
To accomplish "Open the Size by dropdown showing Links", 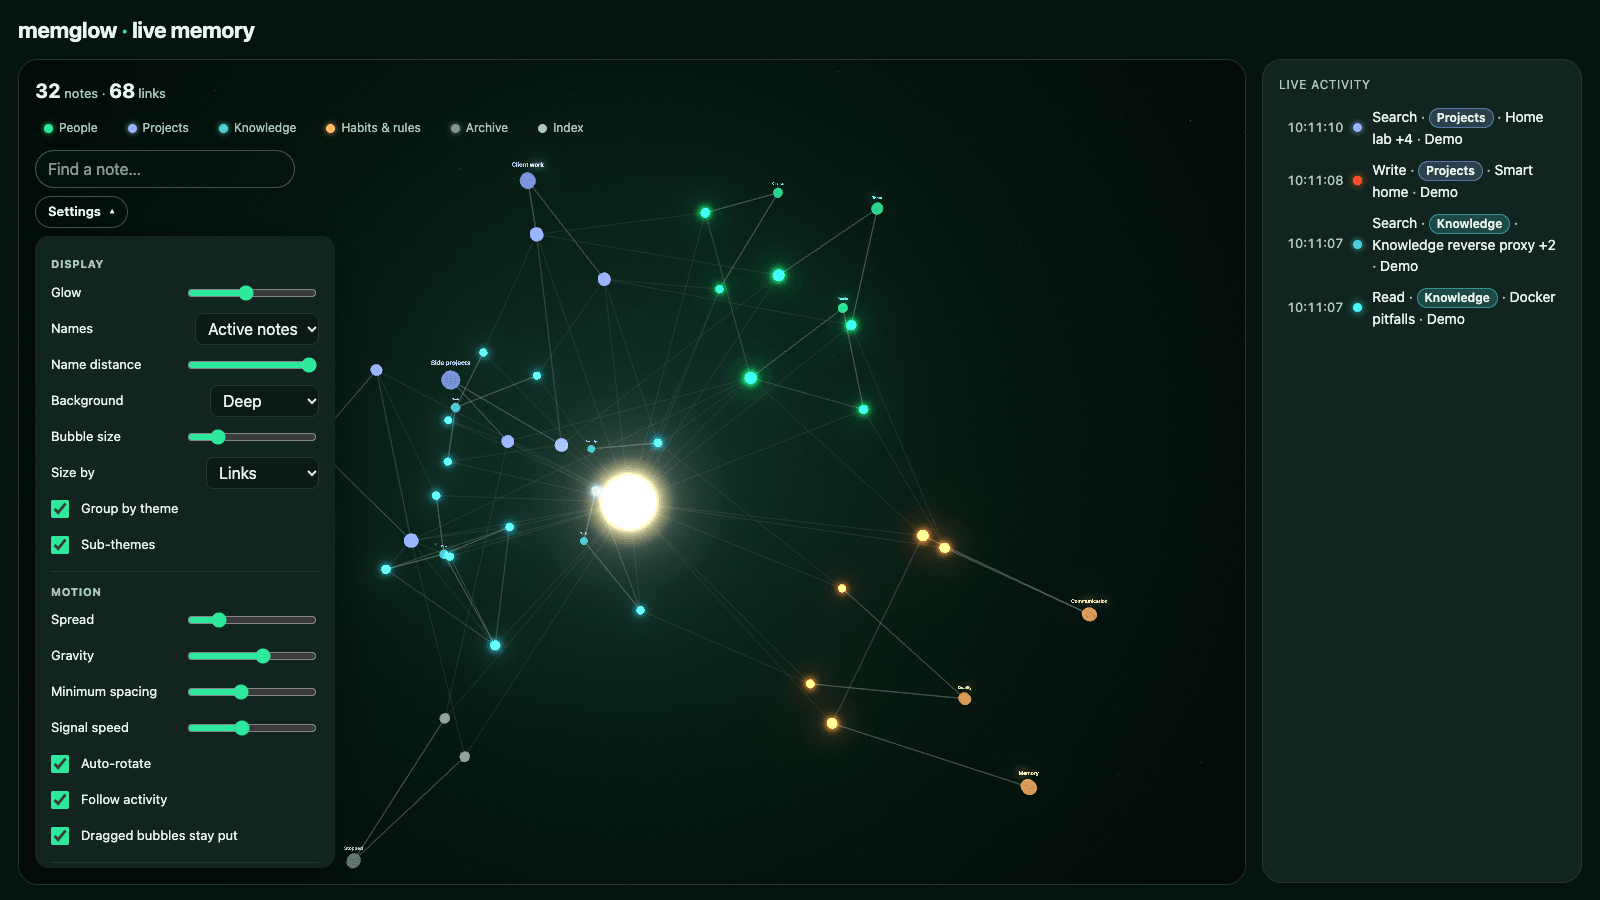I will (262, 473).
